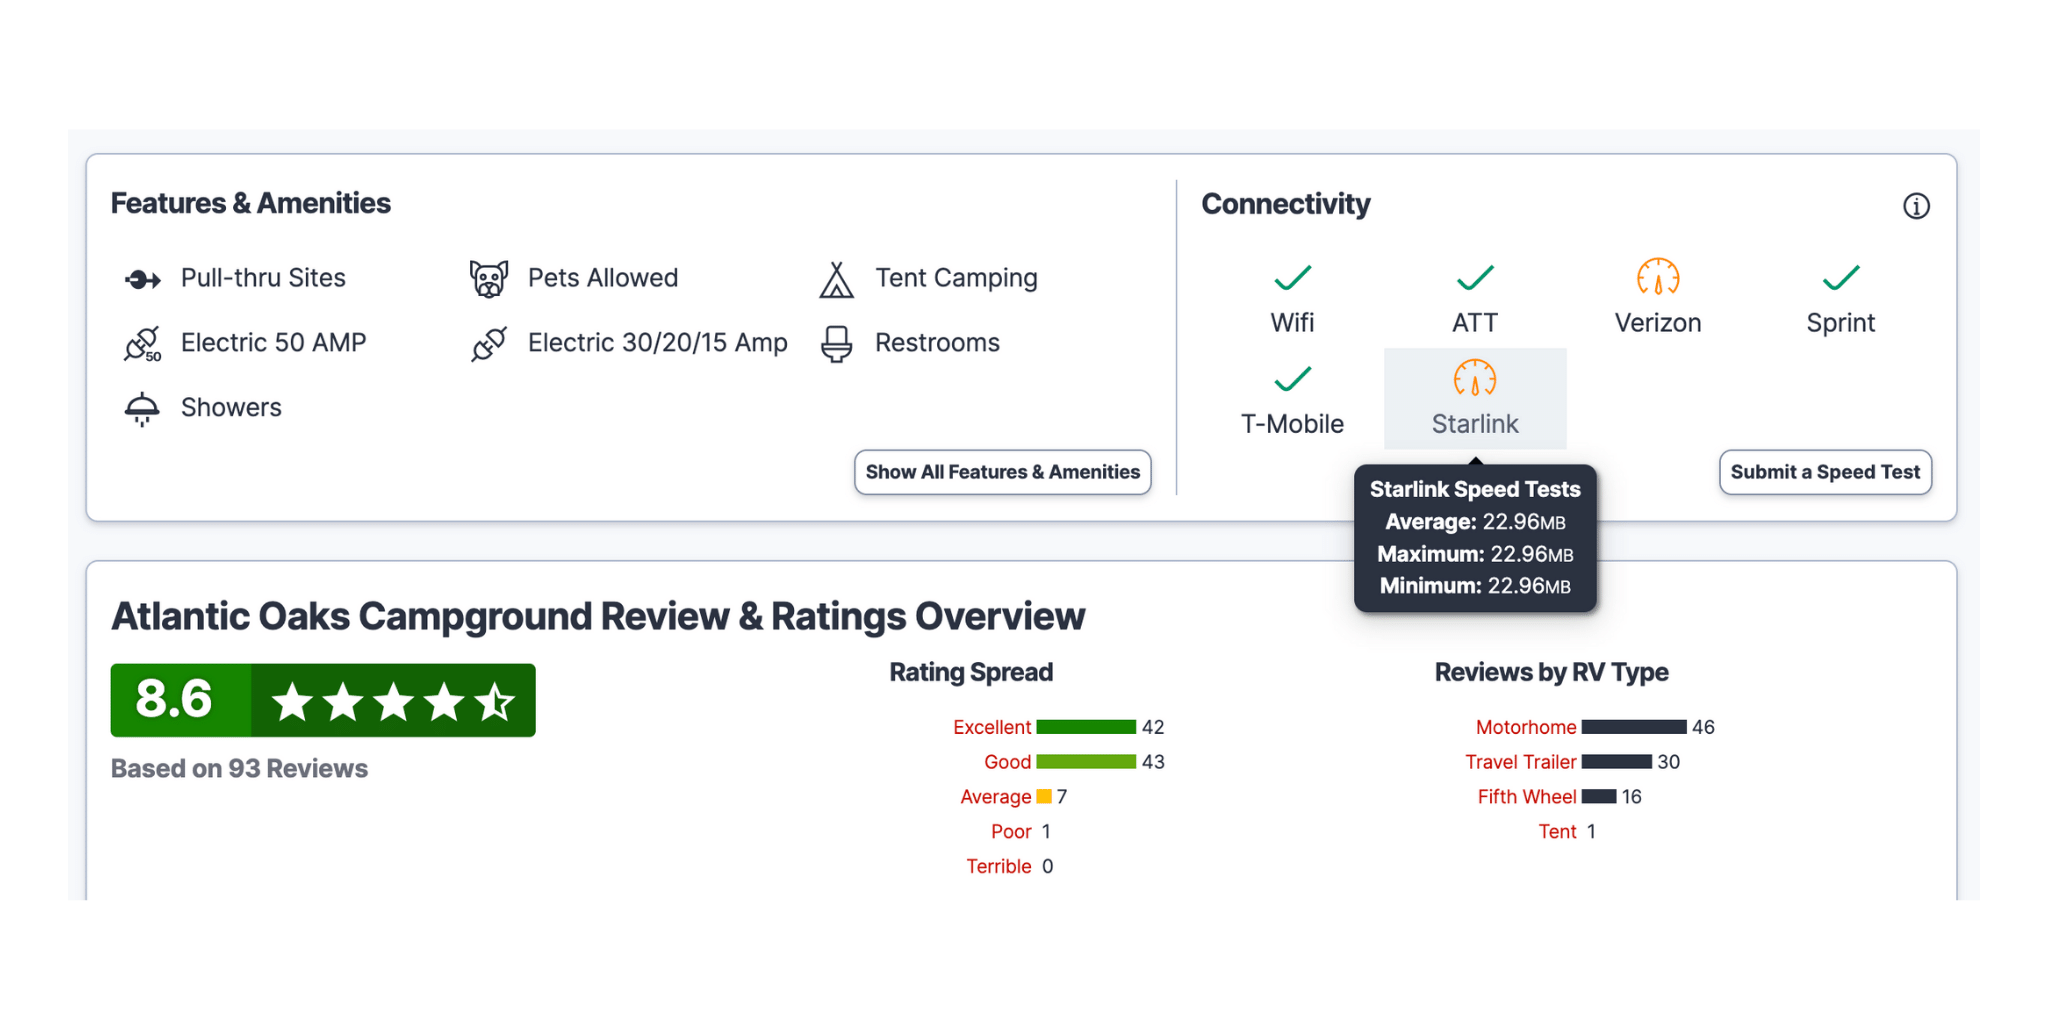The height and width of the screenshot is (1030, 2048).
Task: Click the Wifi green checkmark
Action: (x=1292, y=278)
